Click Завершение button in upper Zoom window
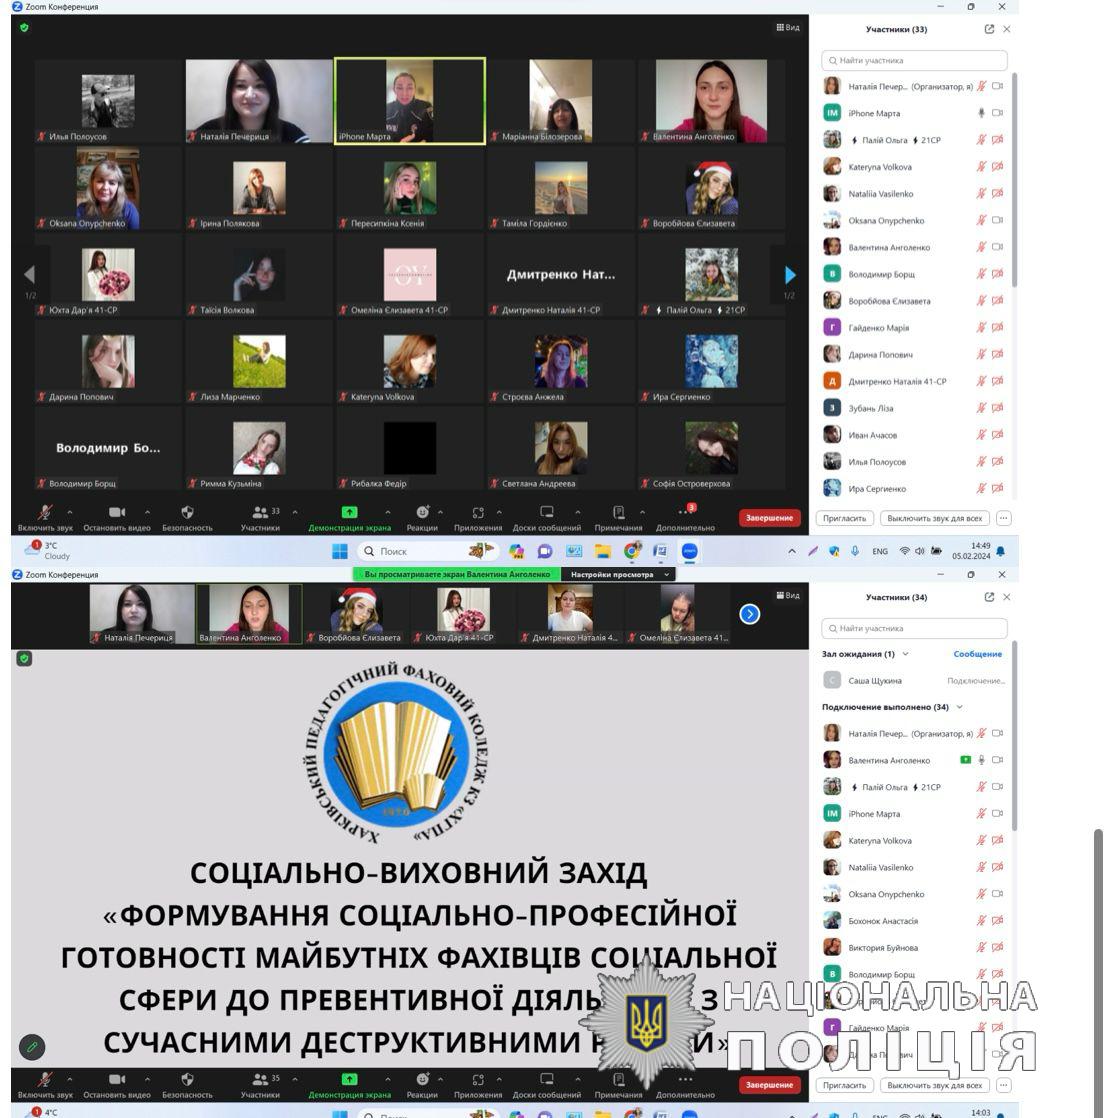Screen dimensions: 1112x1118 (x=769, y=518)
